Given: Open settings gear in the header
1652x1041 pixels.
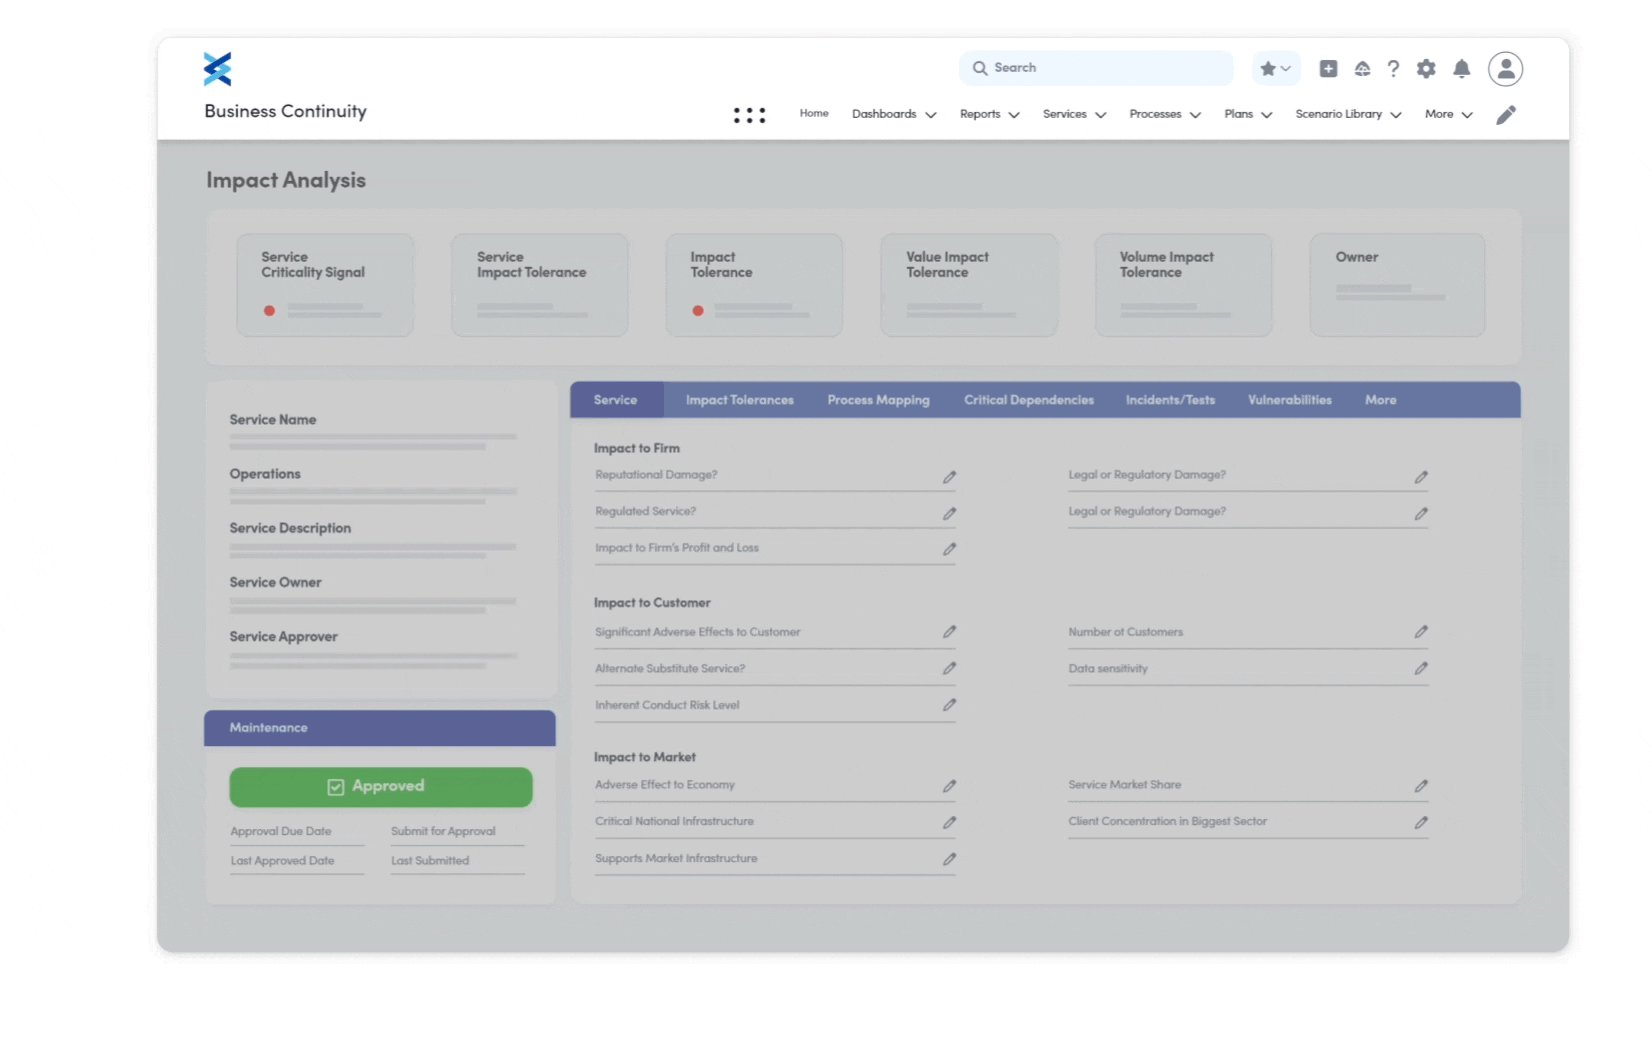Looking at the screenshot, I should (1426, 69).
